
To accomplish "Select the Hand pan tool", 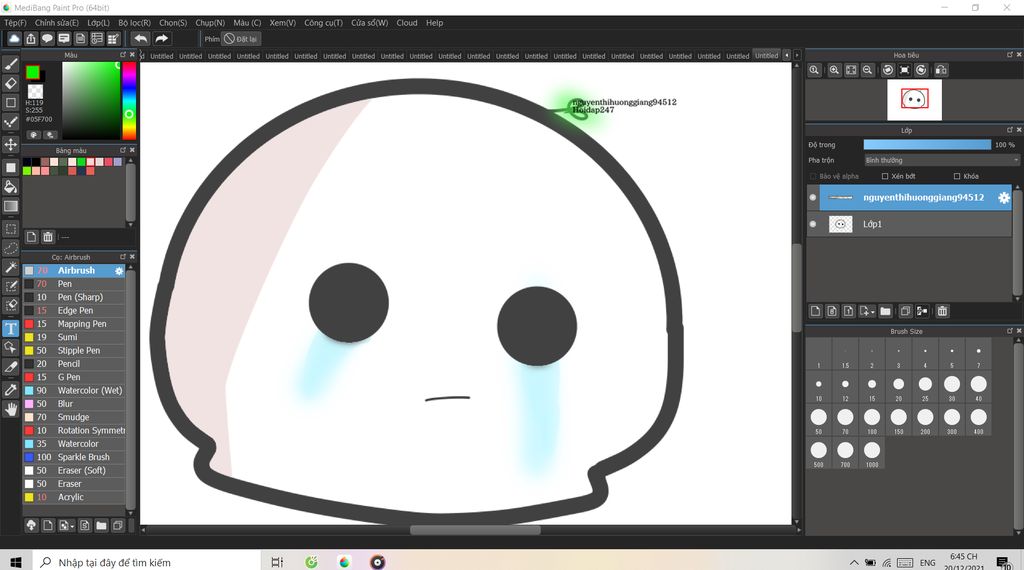I will [11, 408].
